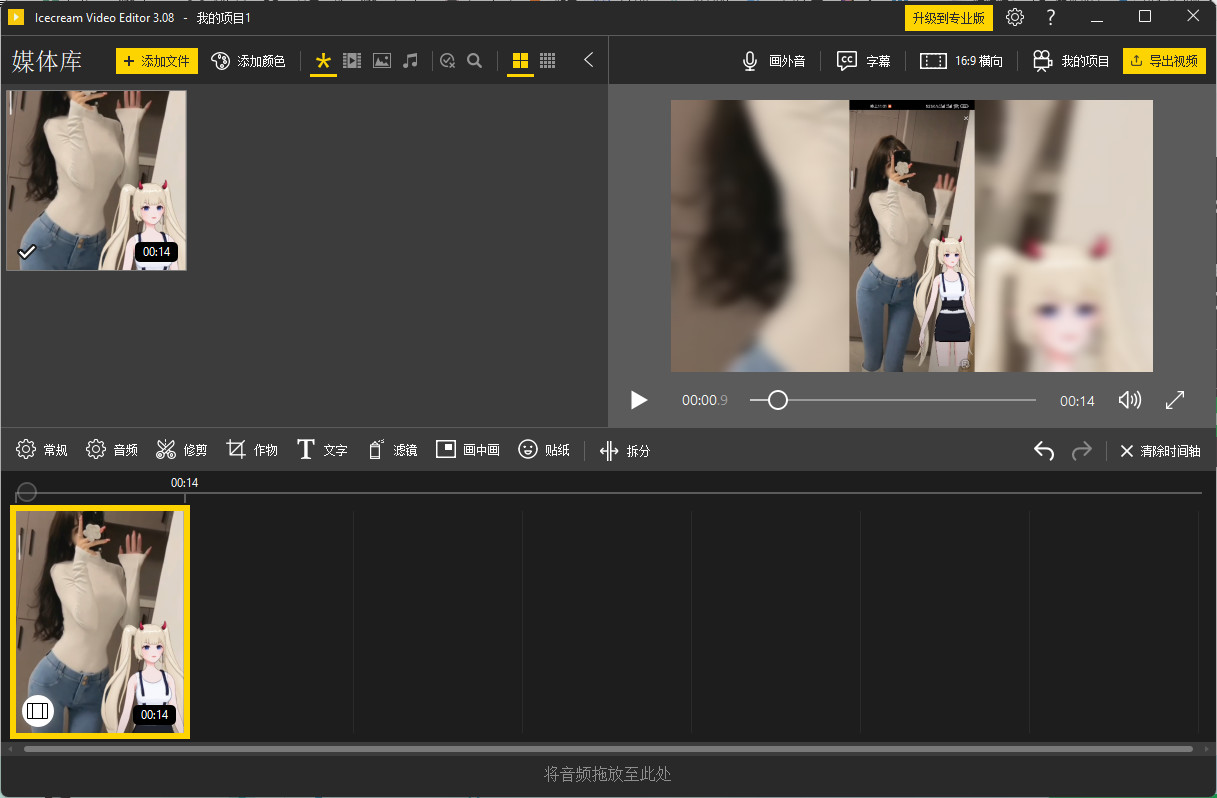Switch to the large thumbnail grid view
1217x798 pixels.
pyautogui.click(x=520, y=61)
